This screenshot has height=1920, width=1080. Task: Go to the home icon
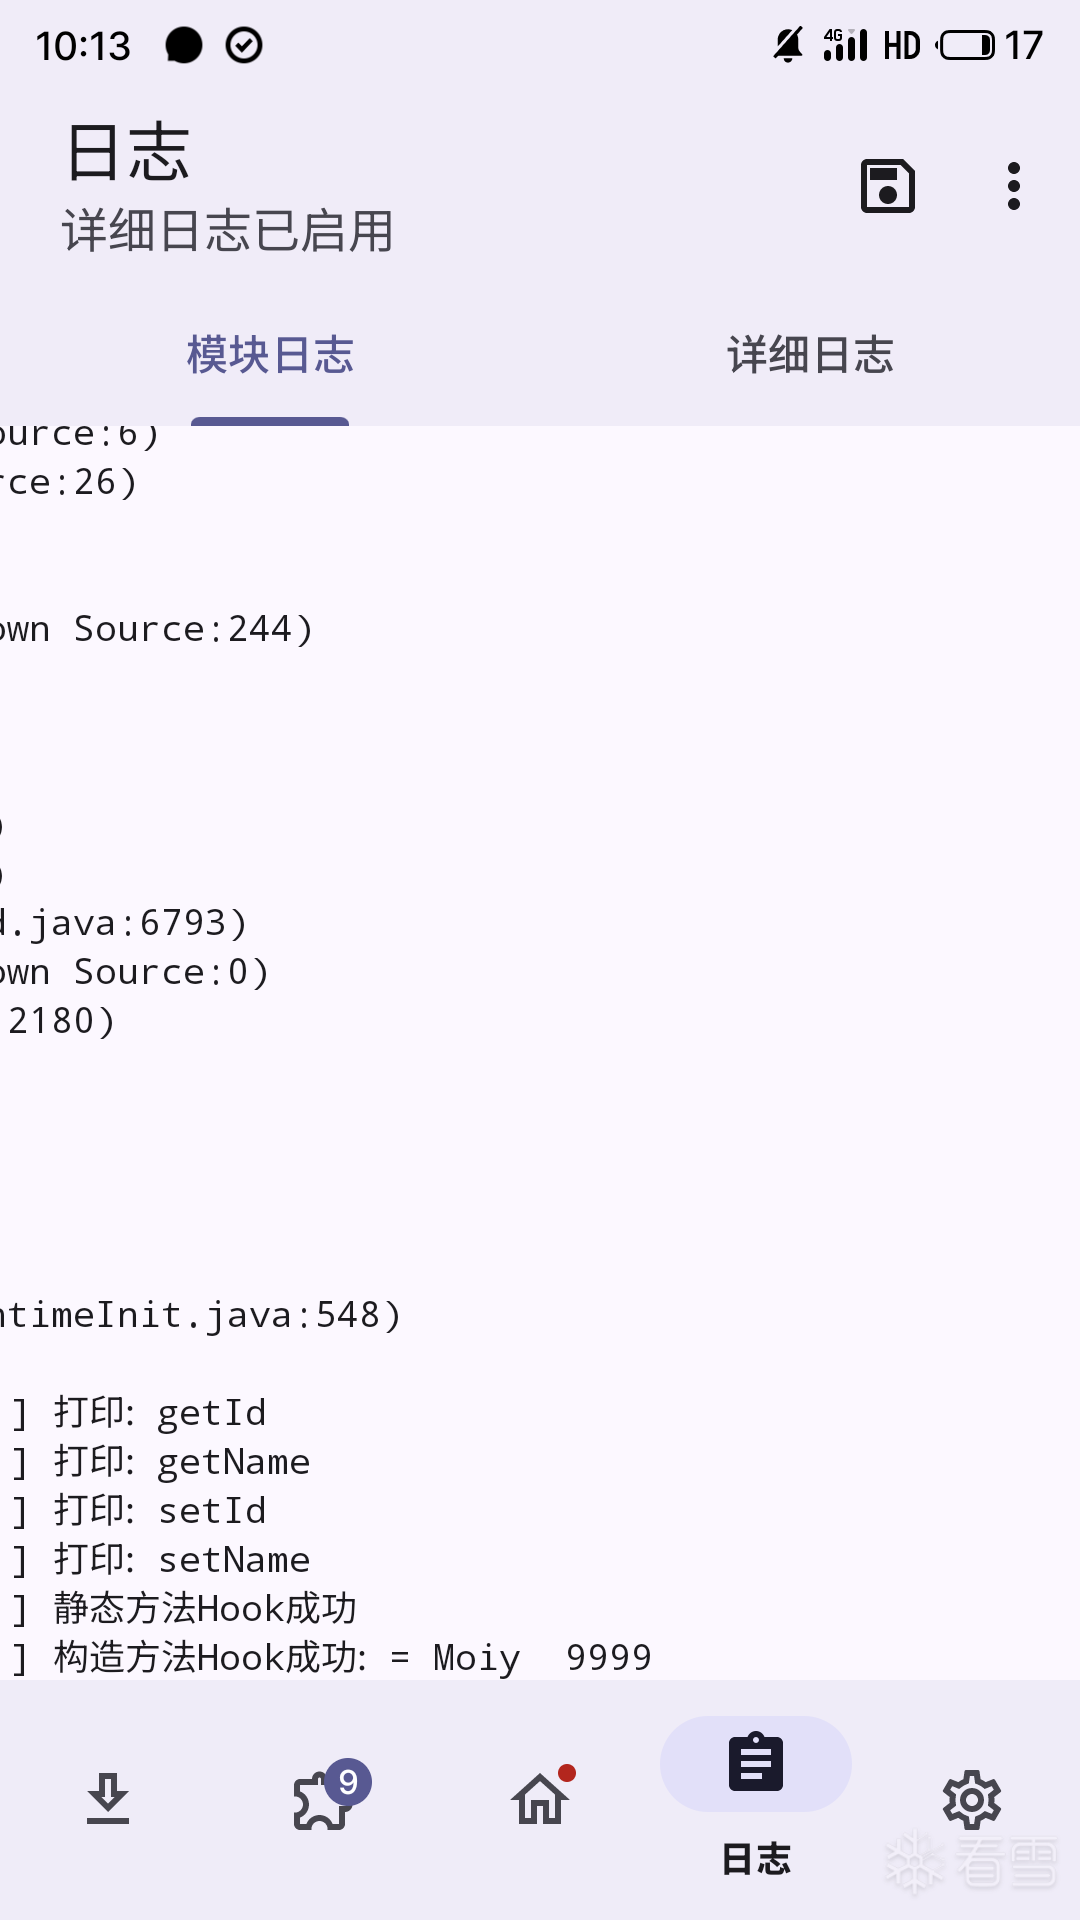tap(540, 1799)
